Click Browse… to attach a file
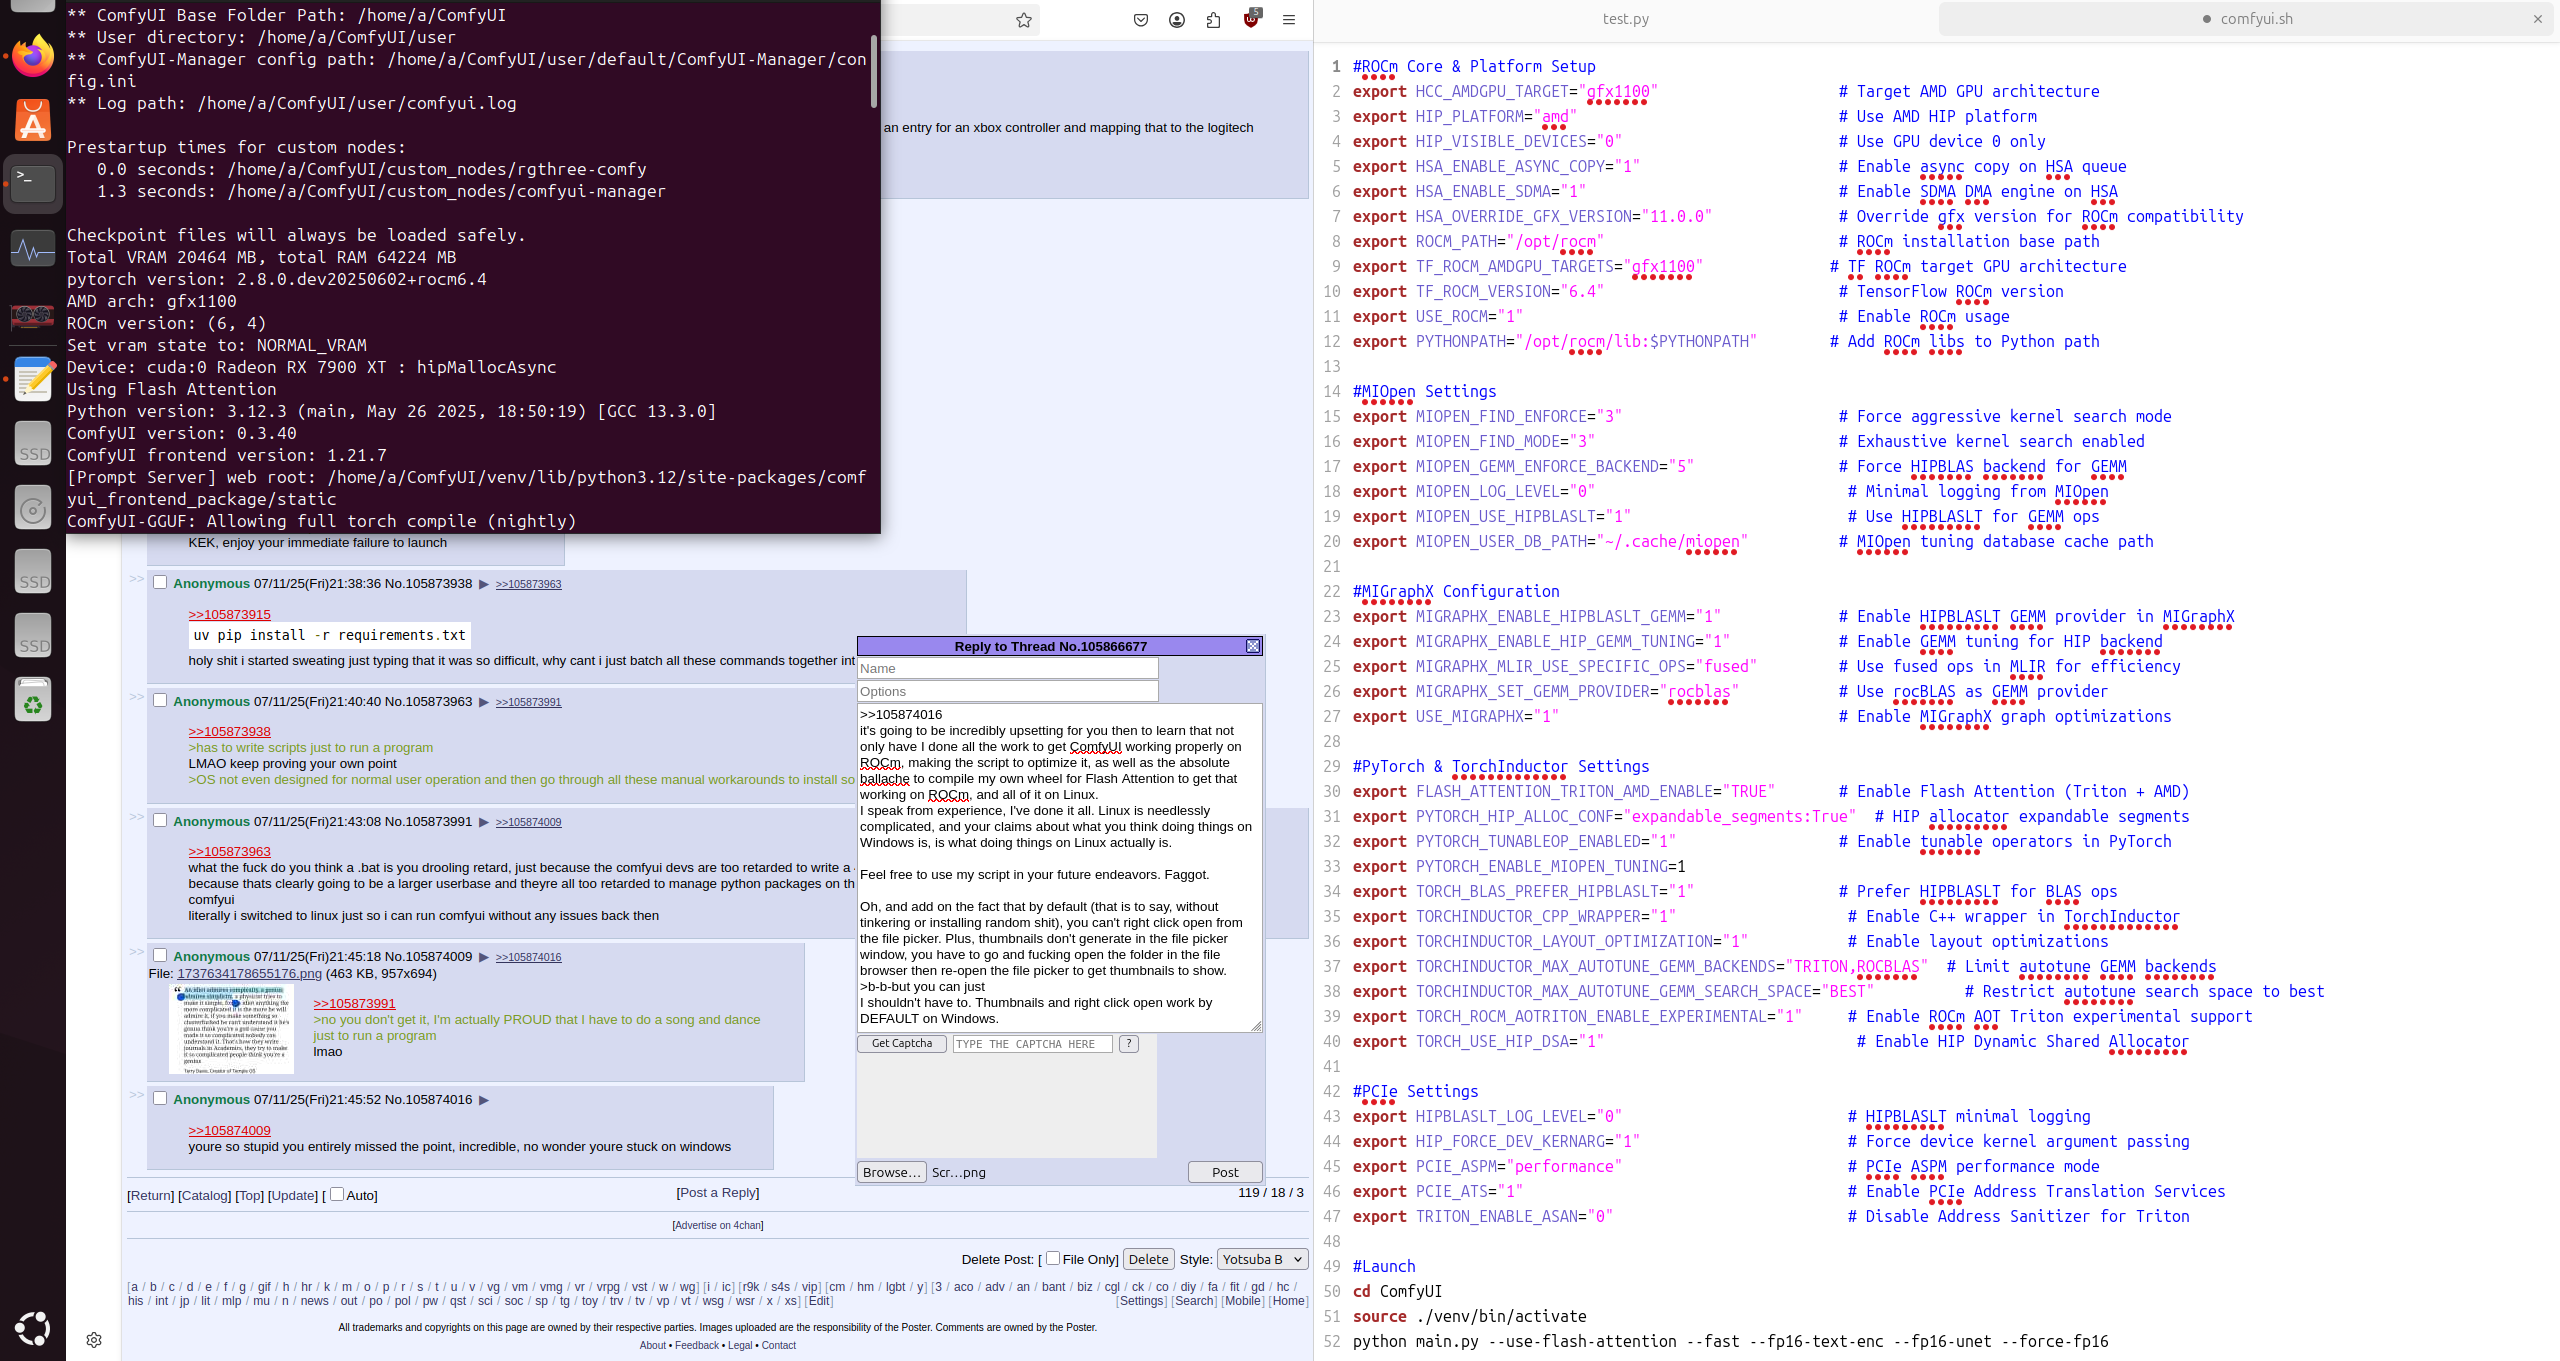The width and height of the screenshot is (2560, 1361). point(891,1172)
